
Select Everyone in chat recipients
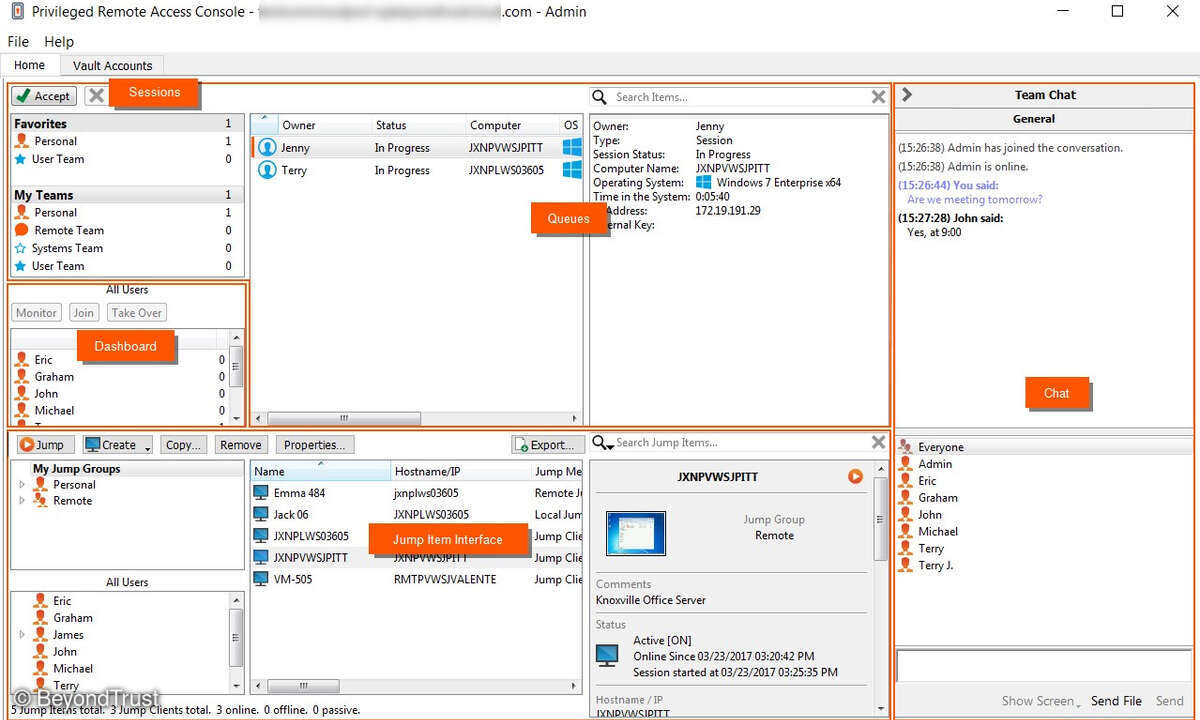(1043, 447)
